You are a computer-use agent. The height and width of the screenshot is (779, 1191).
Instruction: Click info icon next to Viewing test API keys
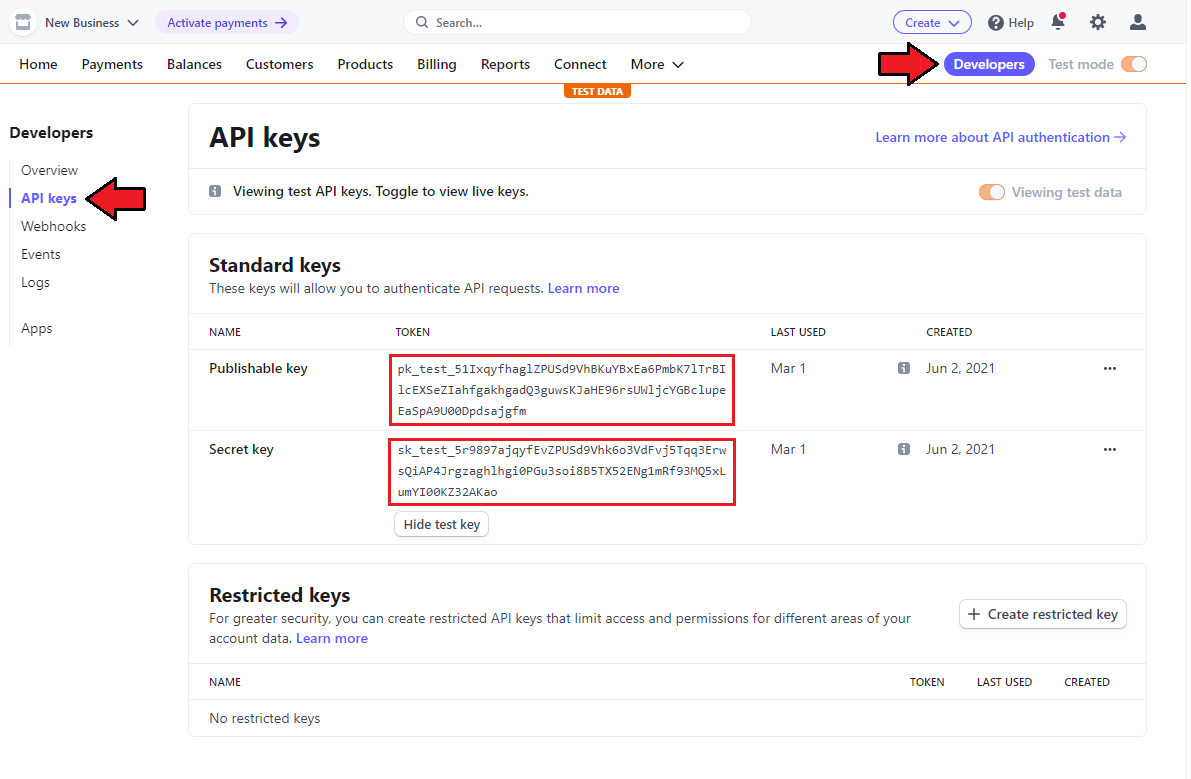click(216, 191)
